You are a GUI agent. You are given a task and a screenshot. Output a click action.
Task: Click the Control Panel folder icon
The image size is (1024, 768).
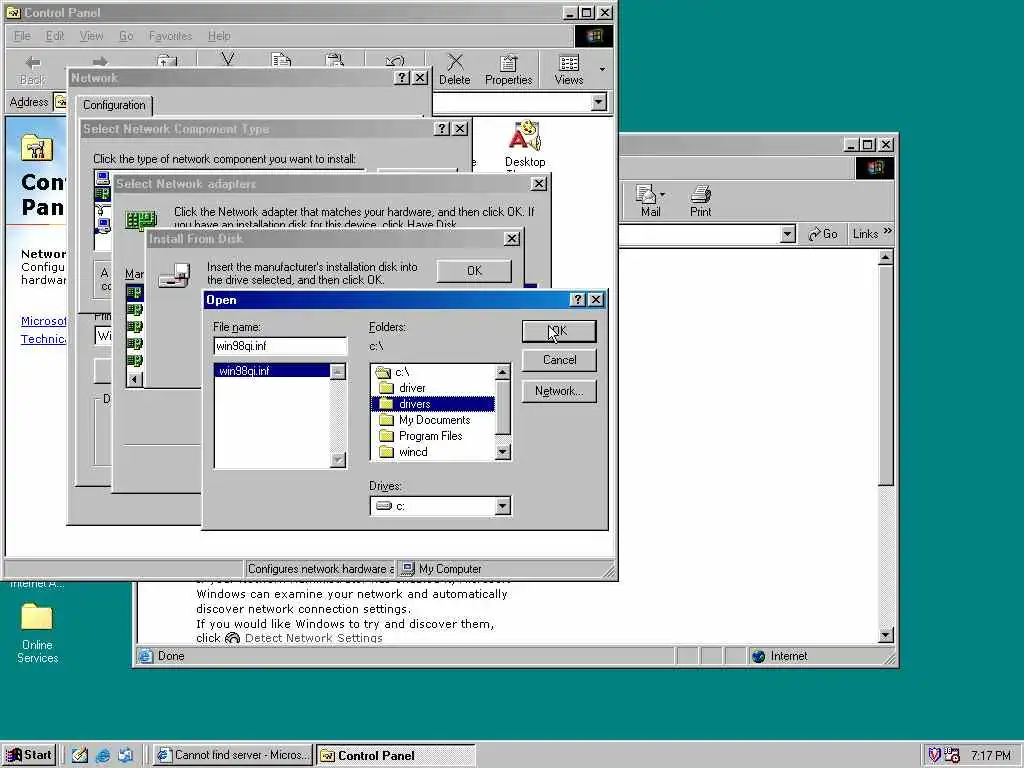(37, 148)
